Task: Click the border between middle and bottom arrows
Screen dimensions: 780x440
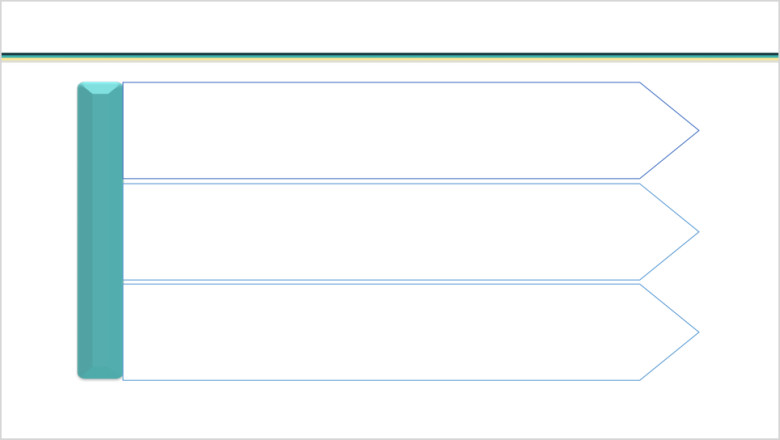Action: pos(381,282)
